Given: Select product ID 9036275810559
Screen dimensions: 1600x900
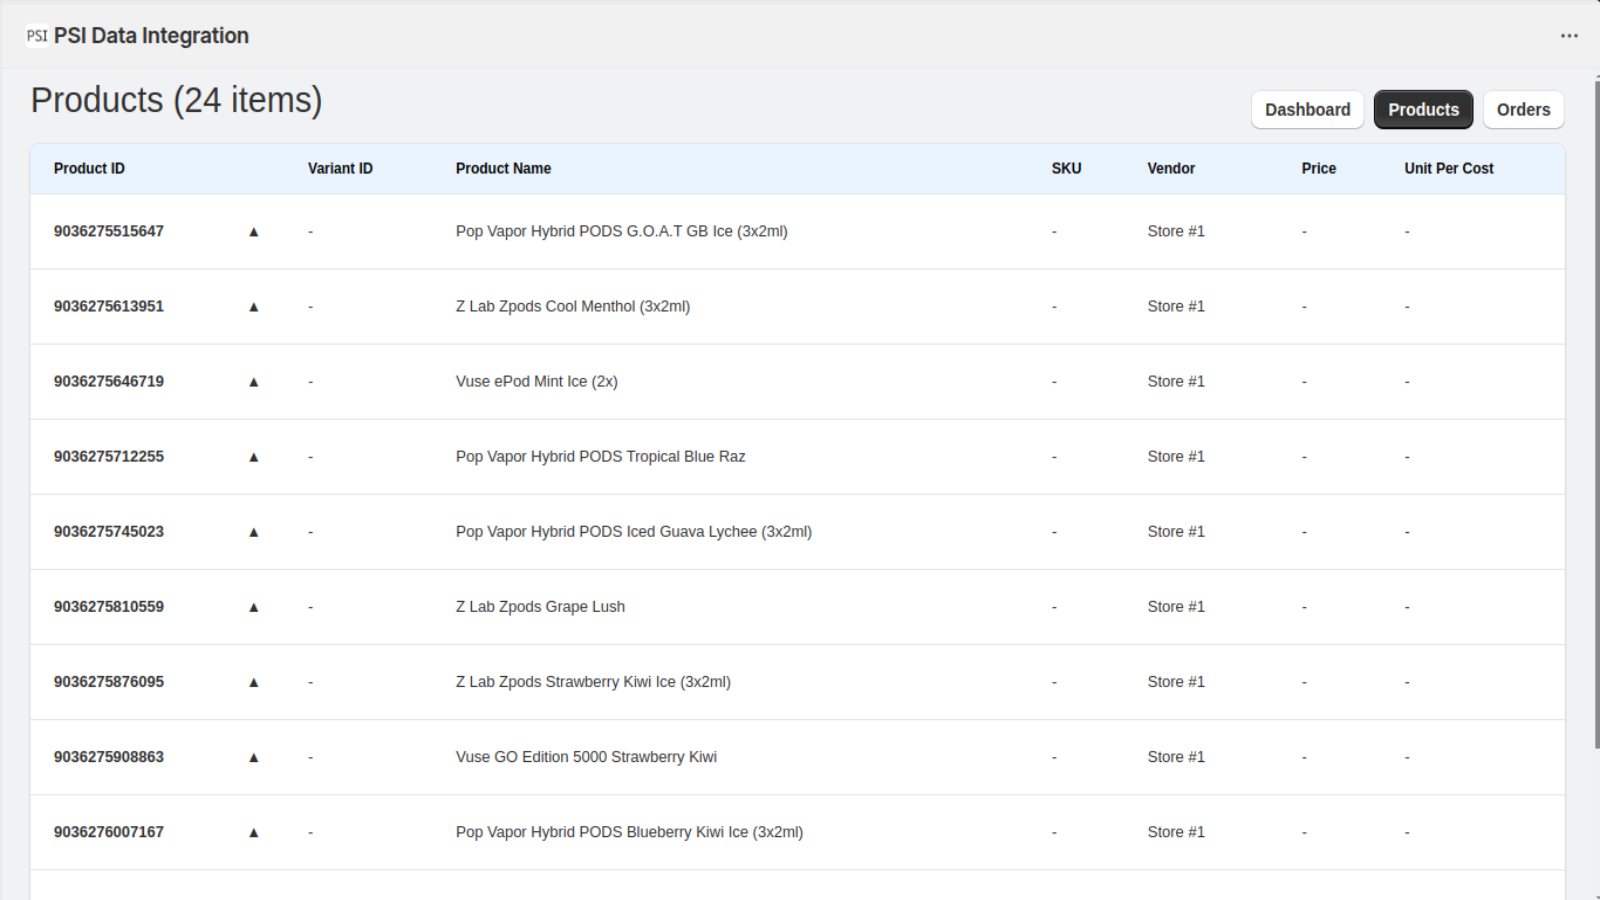Looking at the screenshot, I should [109, 607].
